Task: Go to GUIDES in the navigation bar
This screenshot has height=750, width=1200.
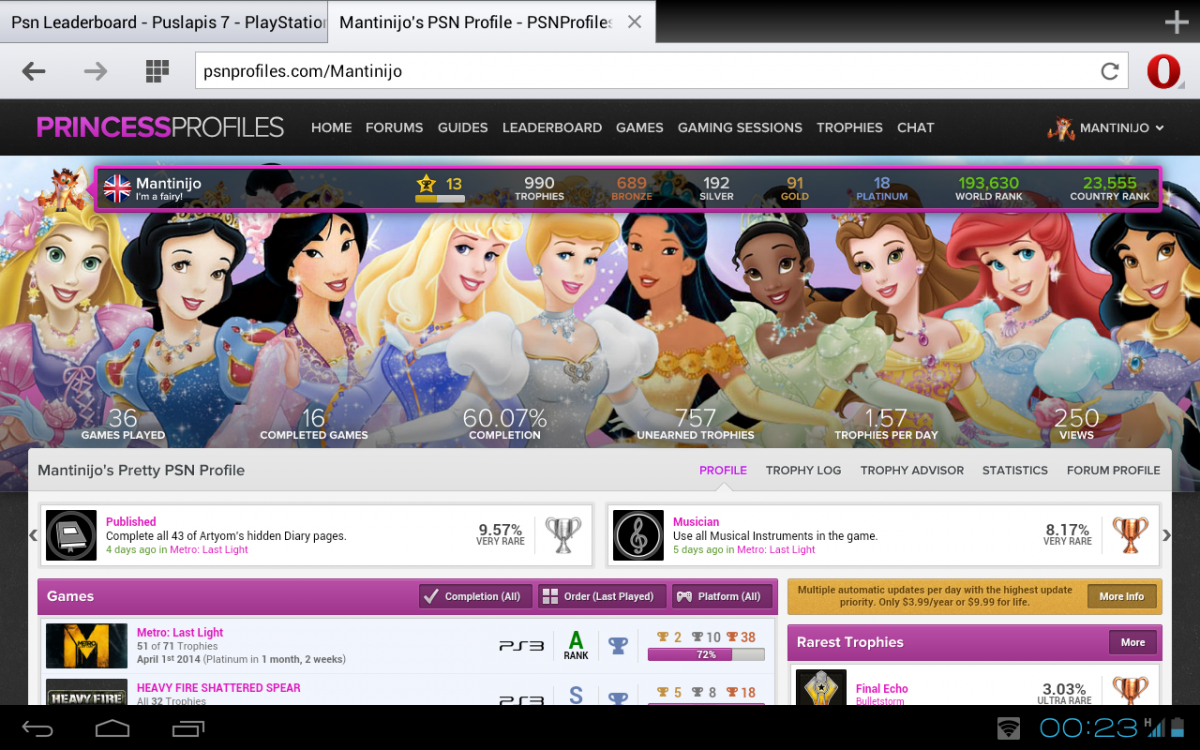Action: (463, 128)
